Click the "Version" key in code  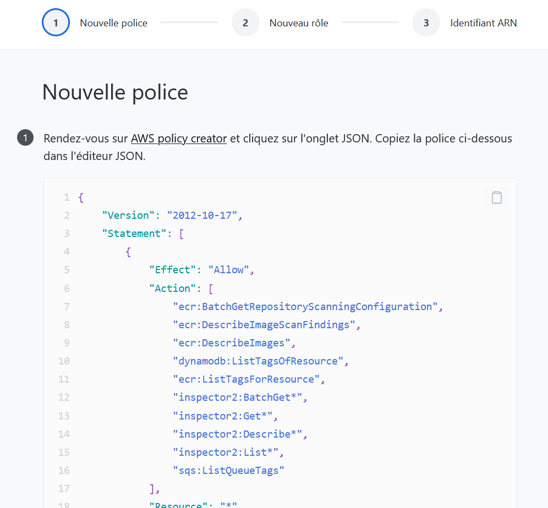(128, 216)
